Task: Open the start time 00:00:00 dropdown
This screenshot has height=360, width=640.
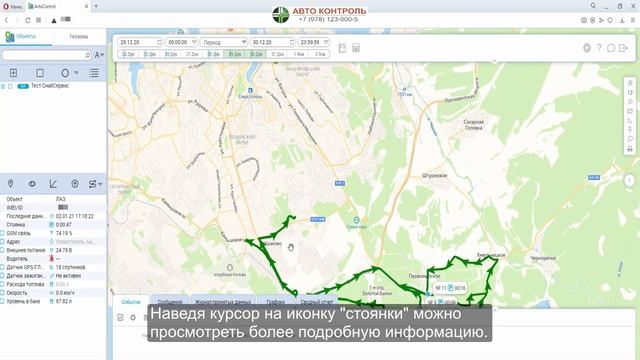Action: coord(182,42)
